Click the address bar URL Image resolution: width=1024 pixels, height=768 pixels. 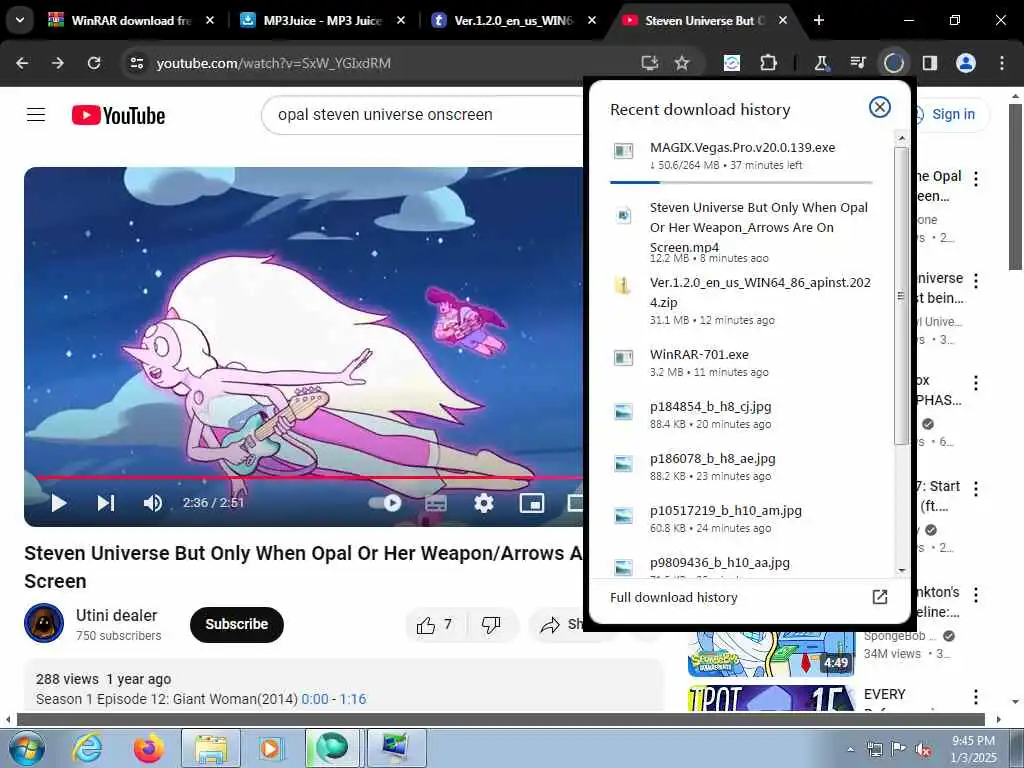coord(273,63)
